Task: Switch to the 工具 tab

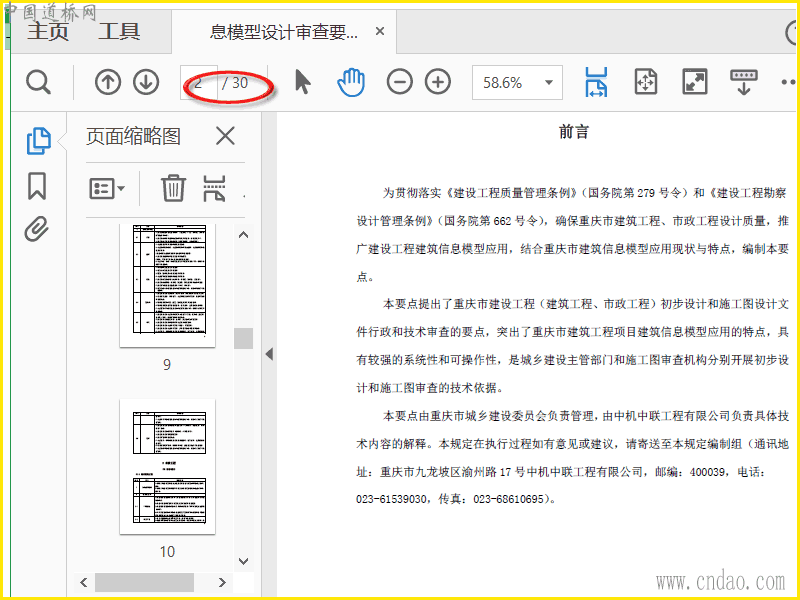Action: (119, 31)
